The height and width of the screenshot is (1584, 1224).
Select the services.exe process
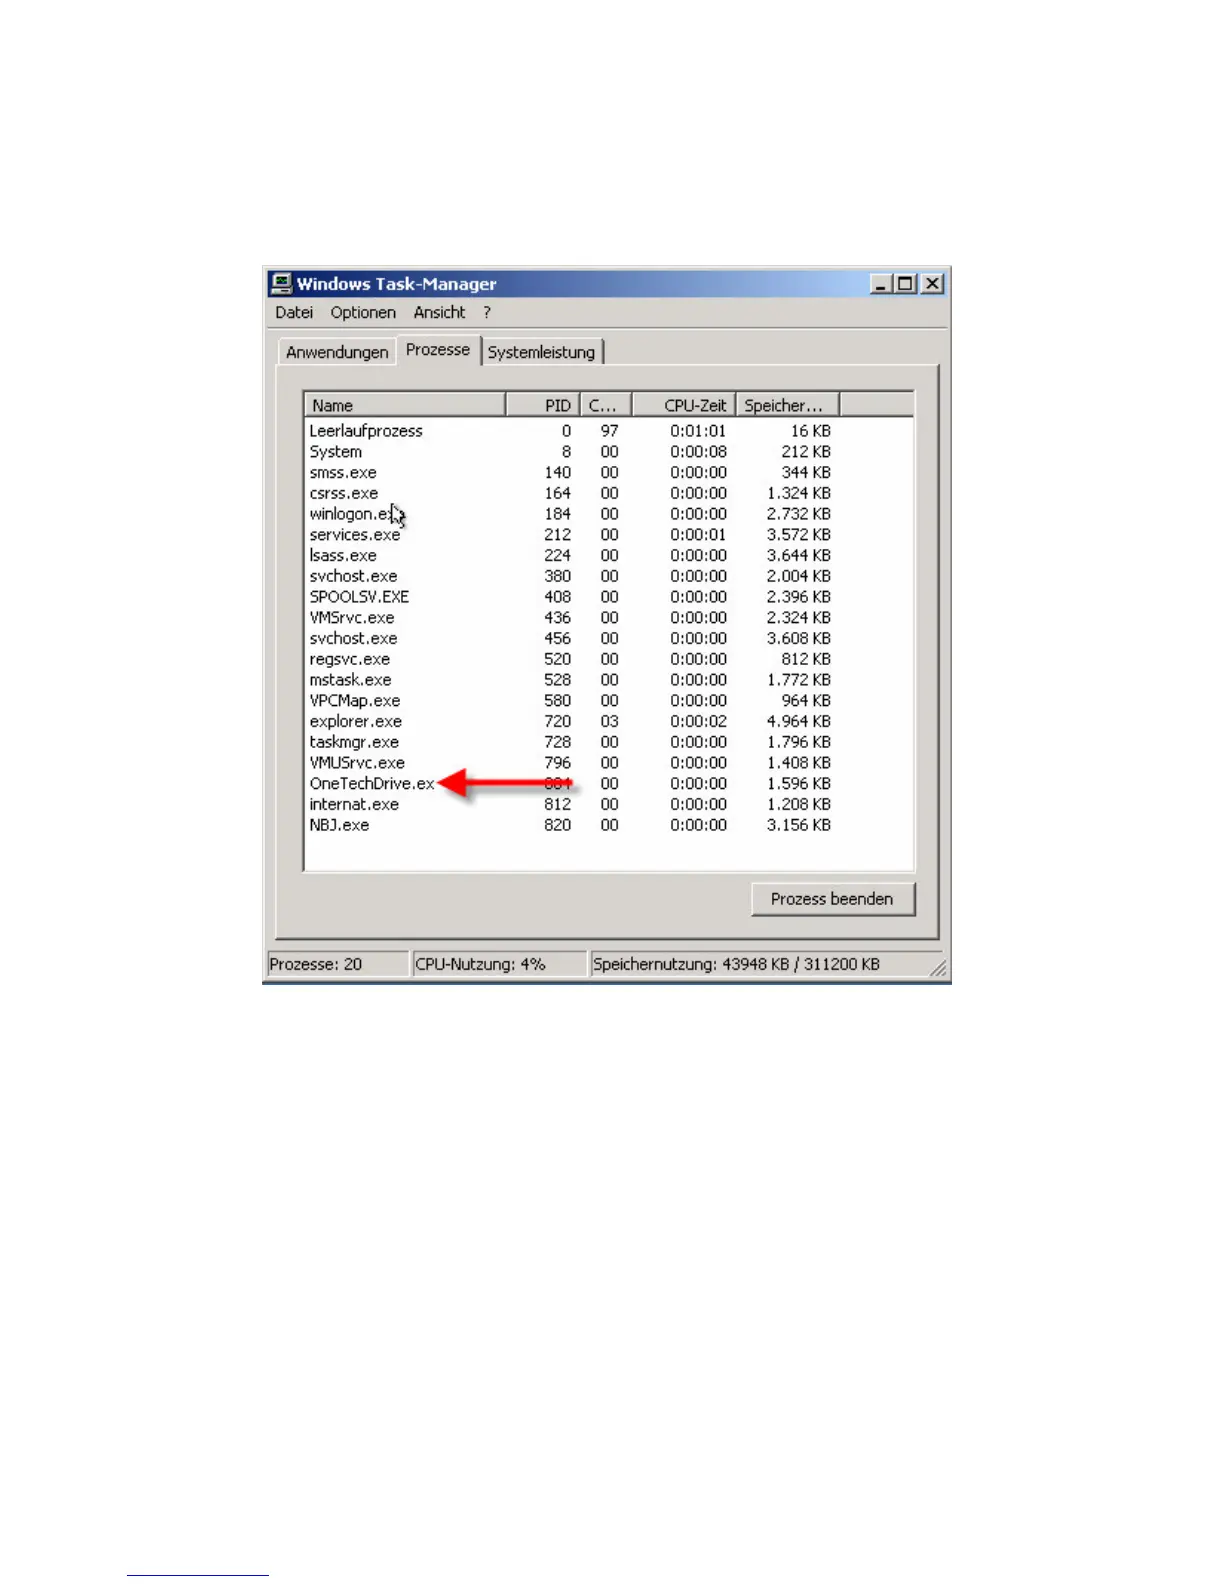[570, 535]
